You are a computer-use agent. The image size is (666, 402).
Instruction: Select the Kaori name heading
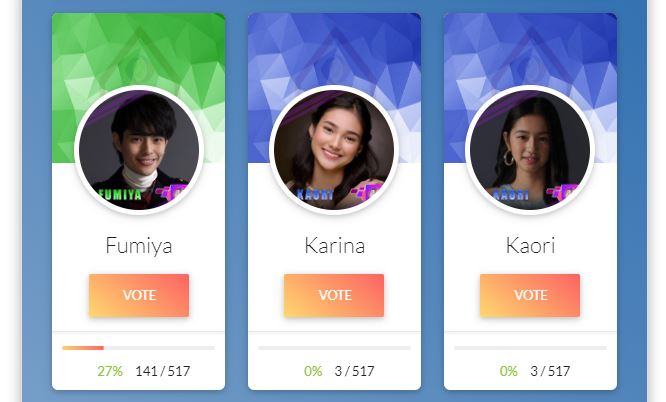click(x=531, y=246)
